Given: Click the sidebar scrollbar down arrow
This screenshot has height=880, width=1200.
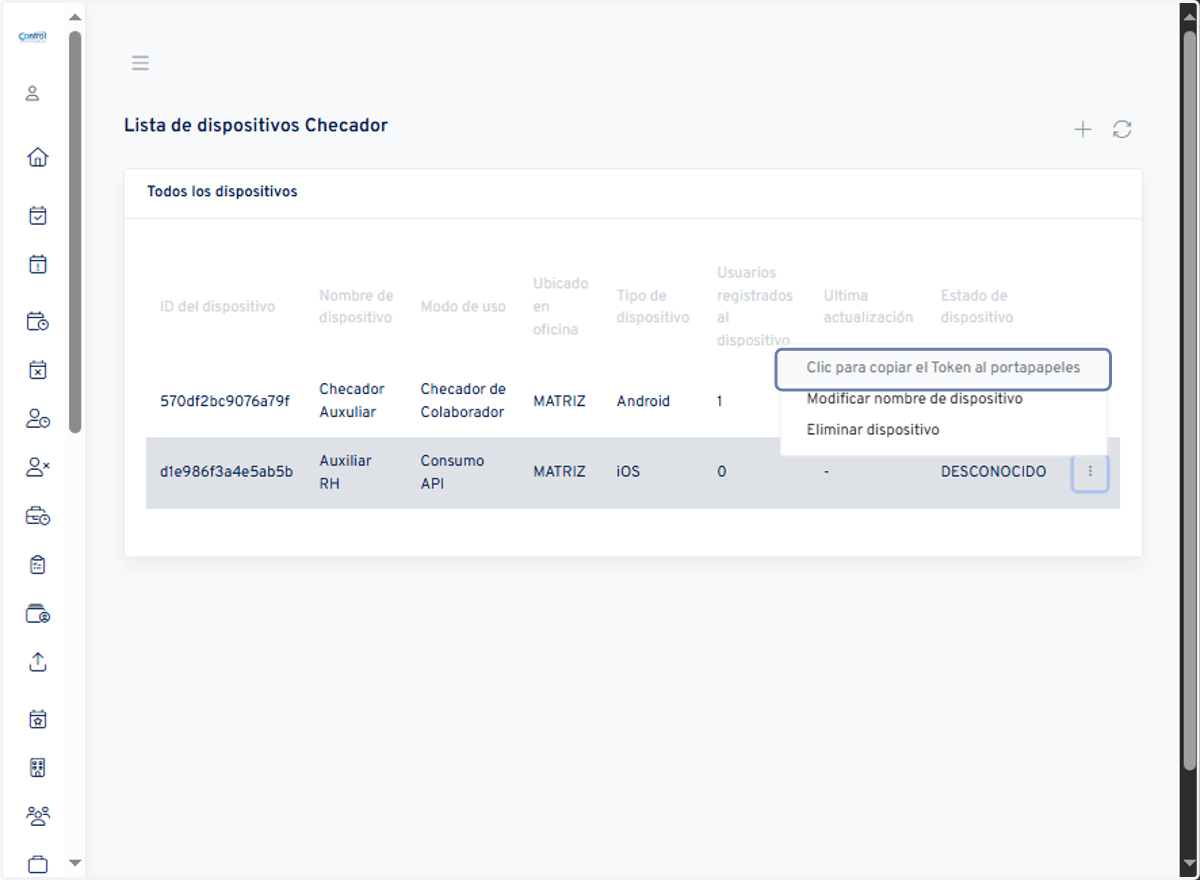Looking at the screenshot, I should [75, 862].
